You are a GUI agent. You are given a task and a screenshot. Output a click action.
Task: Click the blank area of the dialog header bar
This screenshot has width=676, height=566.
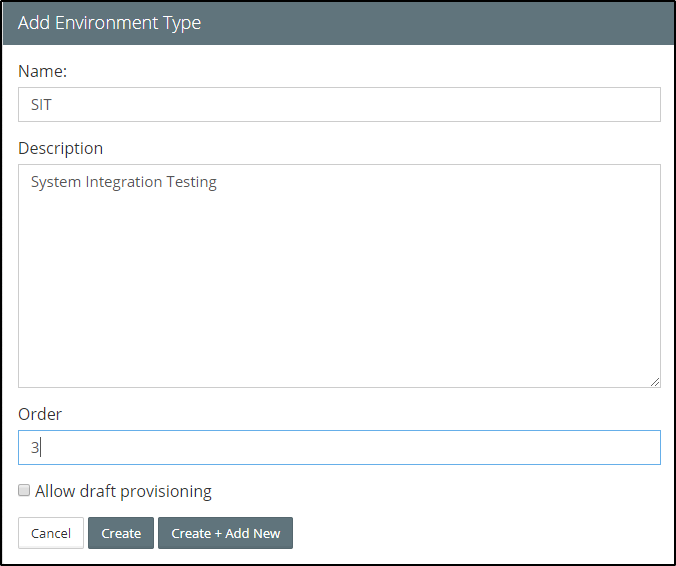coord(450,23)
